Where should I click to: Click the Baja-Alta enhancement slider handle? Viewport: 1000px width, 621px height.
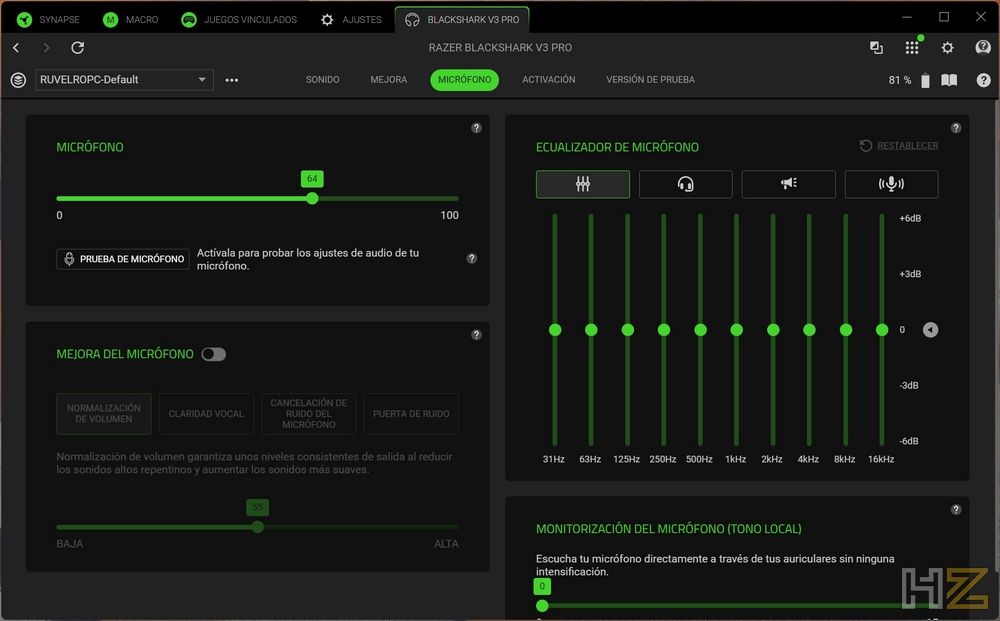point(258,527)
